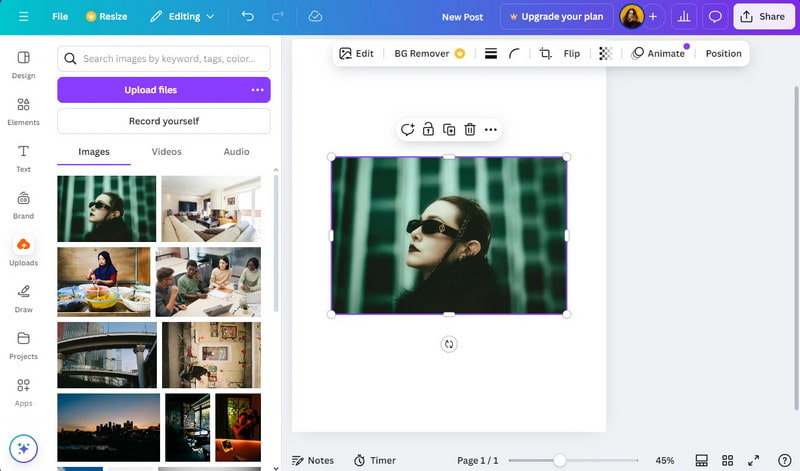Open the Notes panel
The width and height of the screenshot is (800, 471).
pos(312,460)
